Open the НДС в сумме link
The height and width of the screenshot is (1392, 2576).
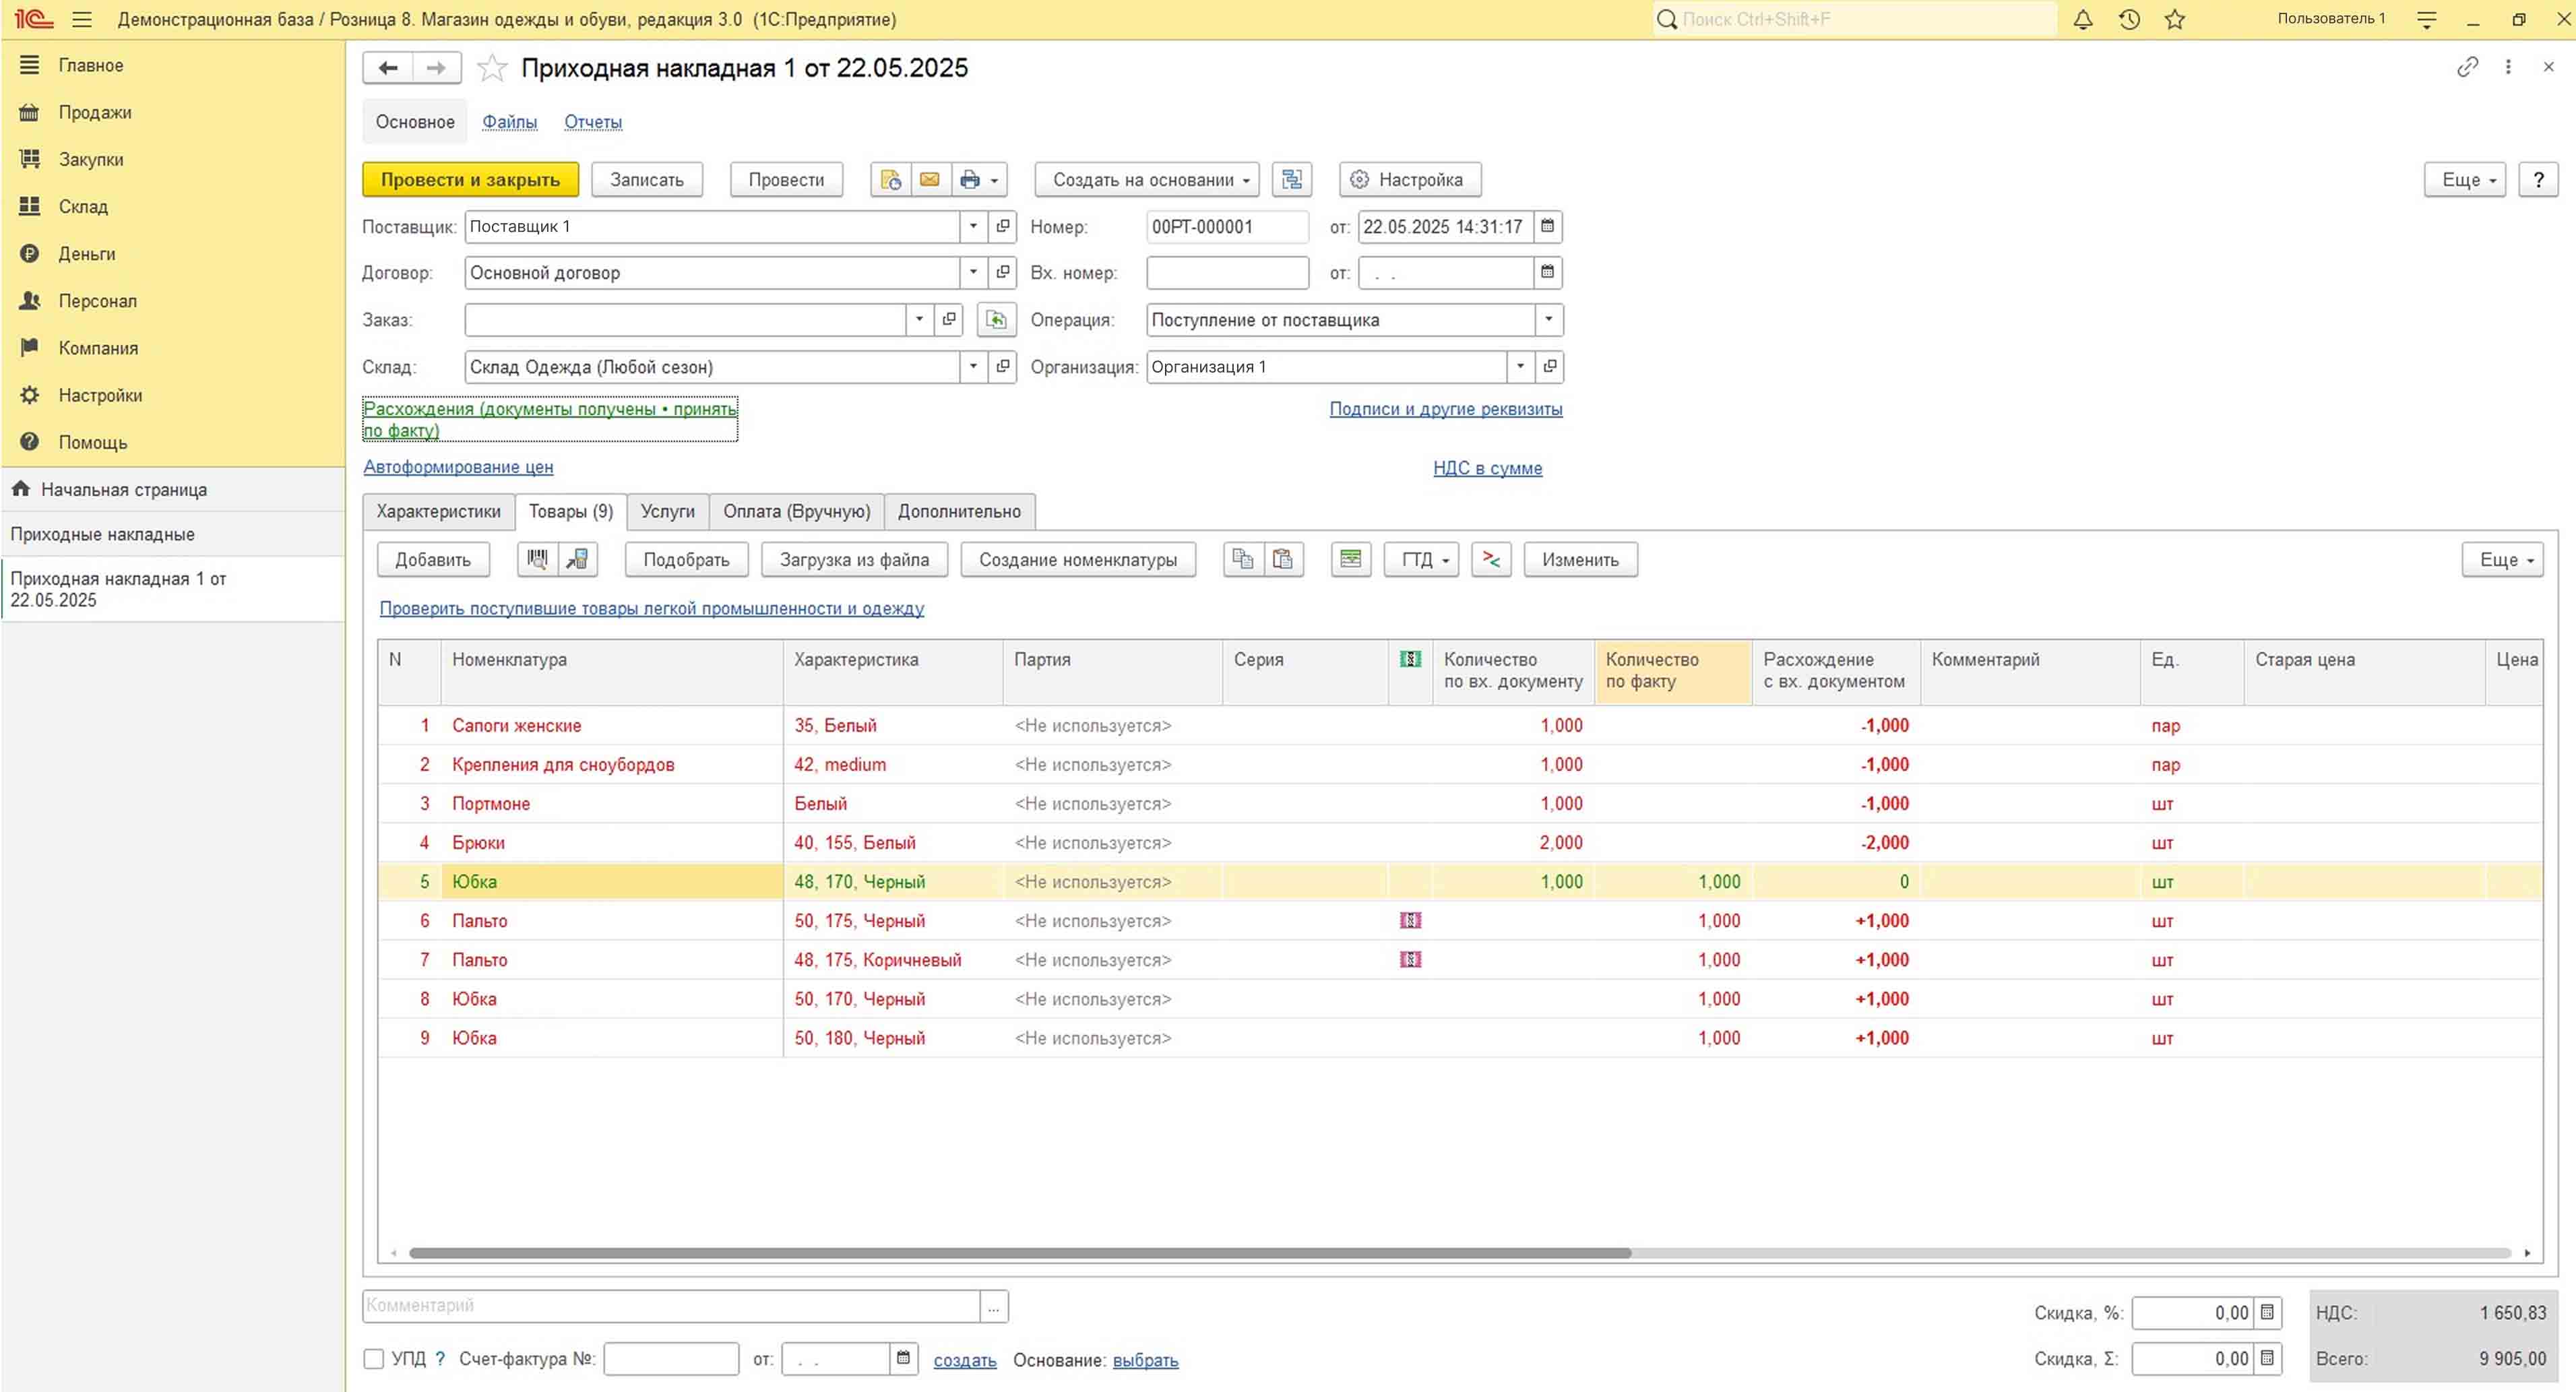pyautogui.click(x=1487, y=468)
